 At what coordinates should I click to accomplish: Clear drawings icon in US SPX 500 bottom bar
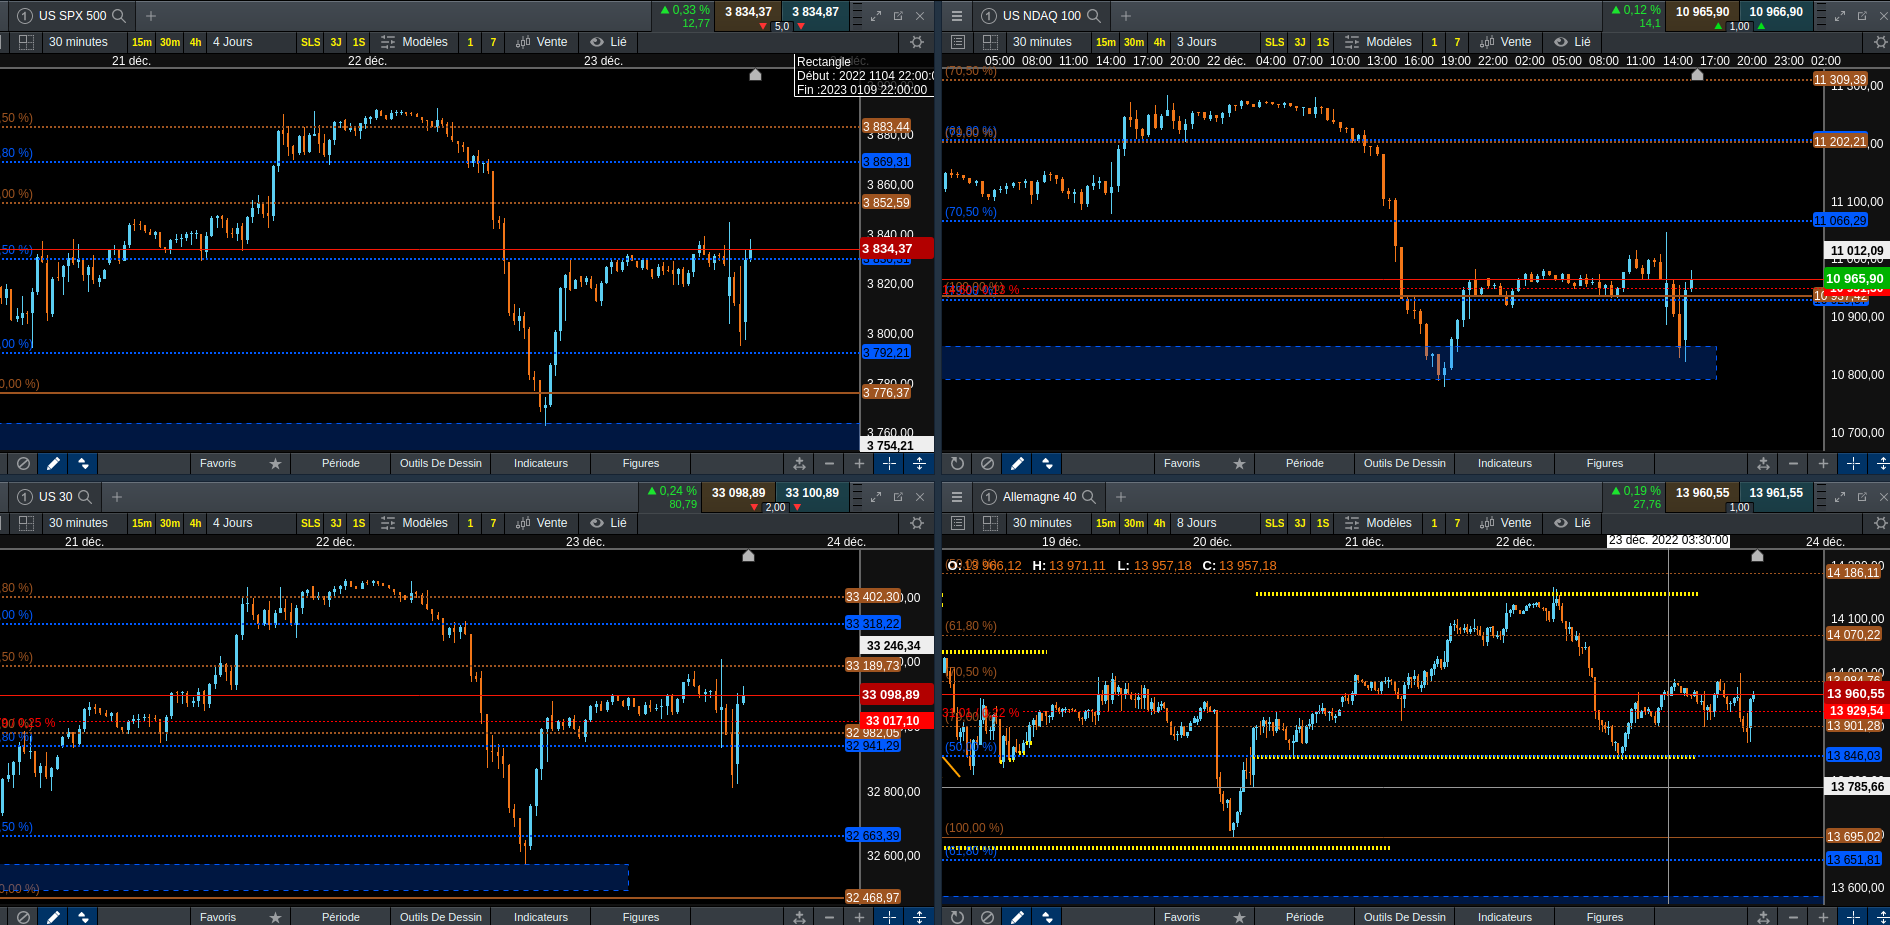[x=23, y=463]
